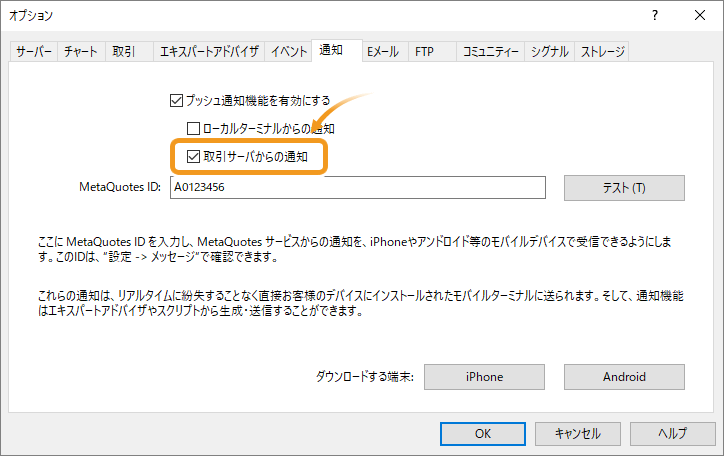Switch to the コミュニティー tab
Viewport: 724px width, 456px height.
[x=490, y=51]
